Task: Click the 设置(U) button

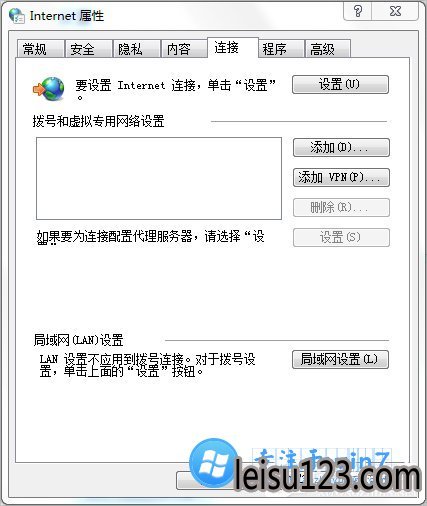Action: (x=340, y=84)
